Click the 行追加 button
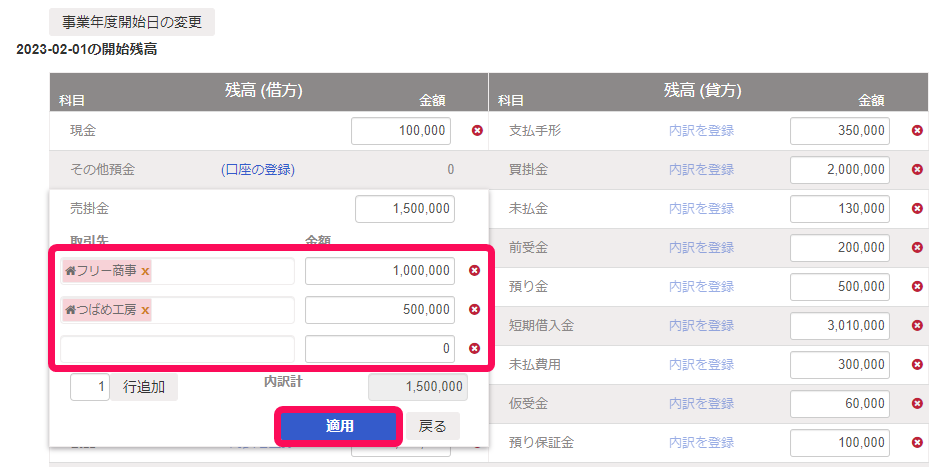The height and width of the screenshot is (467, 939). [144, 387]
